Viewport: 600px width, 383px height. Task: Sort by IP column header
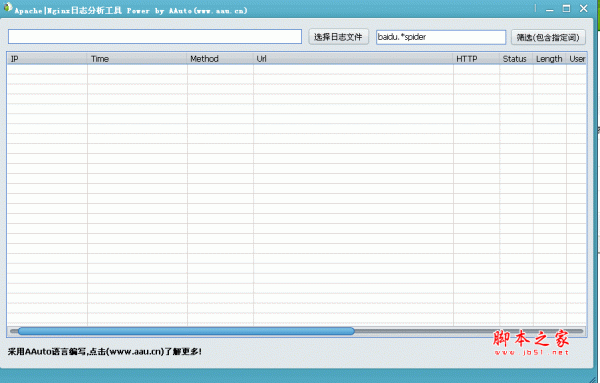pos(47,59)
